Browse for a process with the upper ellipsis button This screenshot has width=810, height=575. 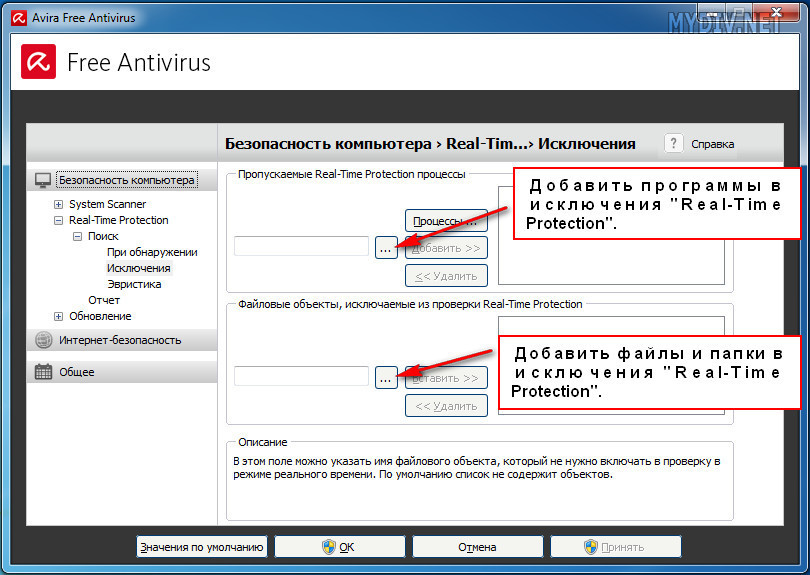[386, 246]
